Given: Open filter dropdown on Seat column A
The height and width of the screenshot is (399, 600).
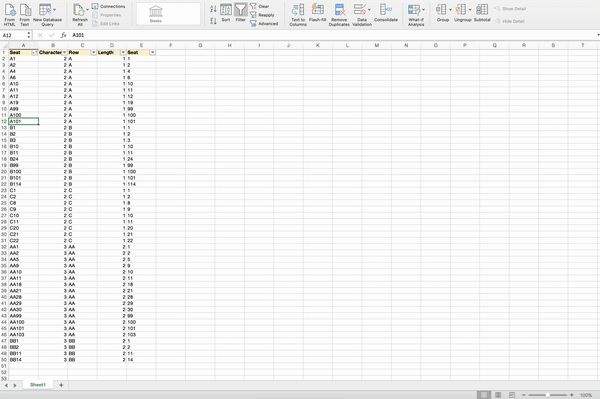Looking at the screenshot, I should [x=34, y=52].
